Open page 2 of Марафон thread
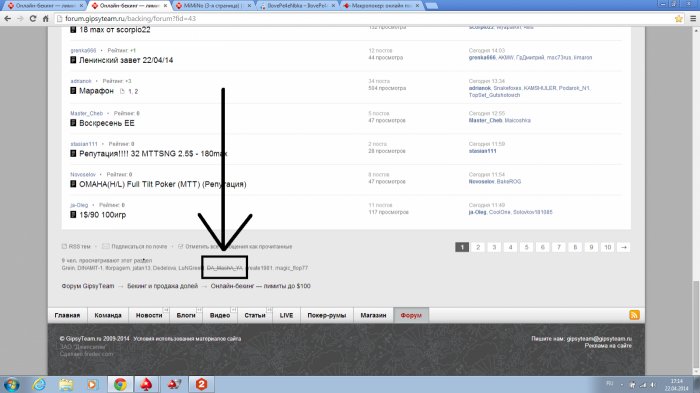700x393 pixels. [x=136, y=91]
